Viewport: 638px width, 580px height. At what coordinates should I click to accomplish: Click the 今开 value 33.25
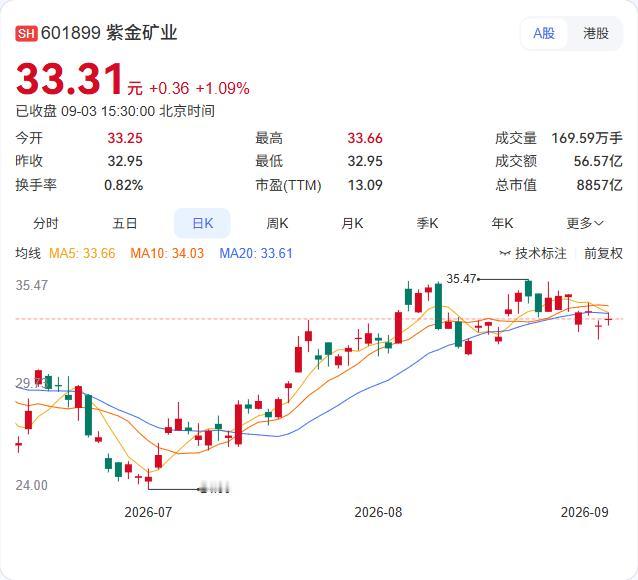[x=125, y=138]
